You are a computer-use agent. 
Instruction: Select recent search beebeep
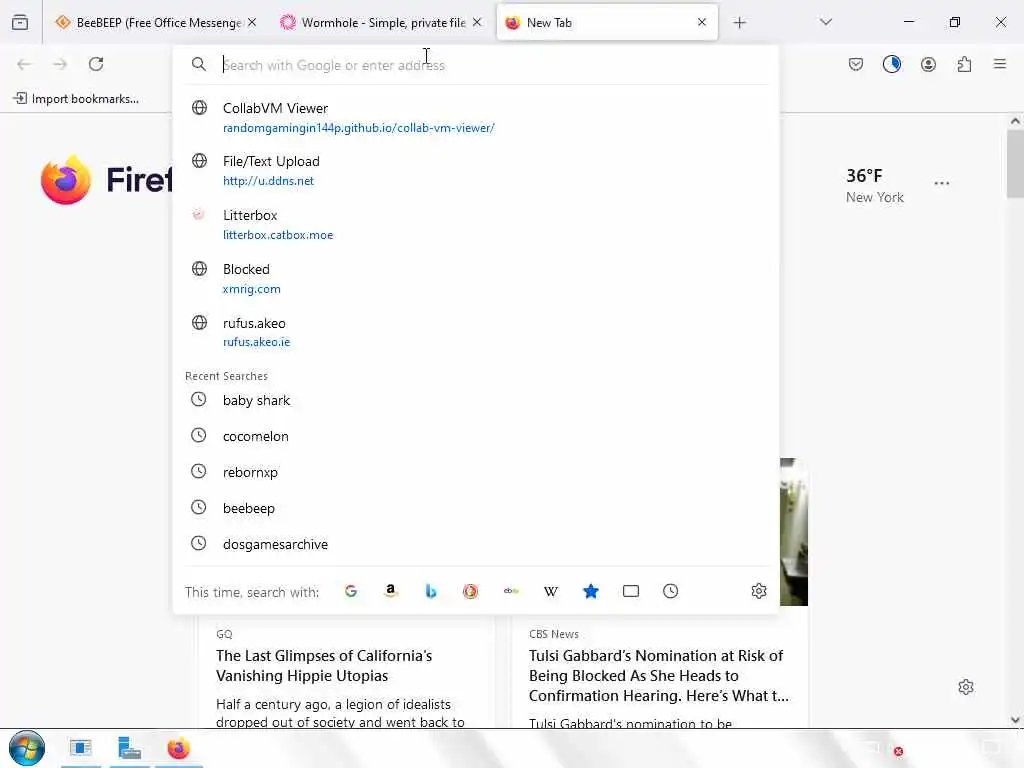475,507
